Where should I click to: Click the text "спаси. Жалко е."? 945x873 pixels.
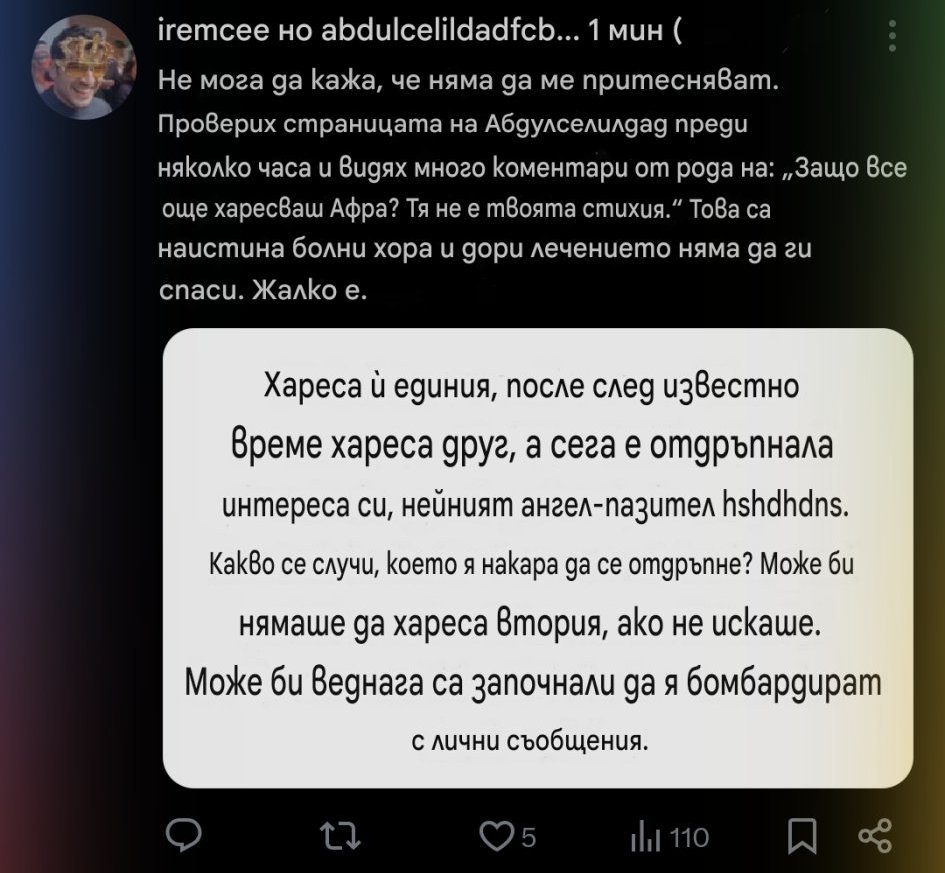pos(263,290)
